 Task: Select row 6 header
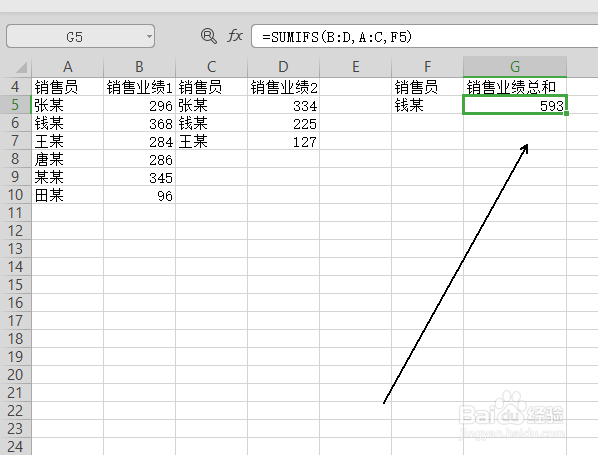[x=15, y=122]
